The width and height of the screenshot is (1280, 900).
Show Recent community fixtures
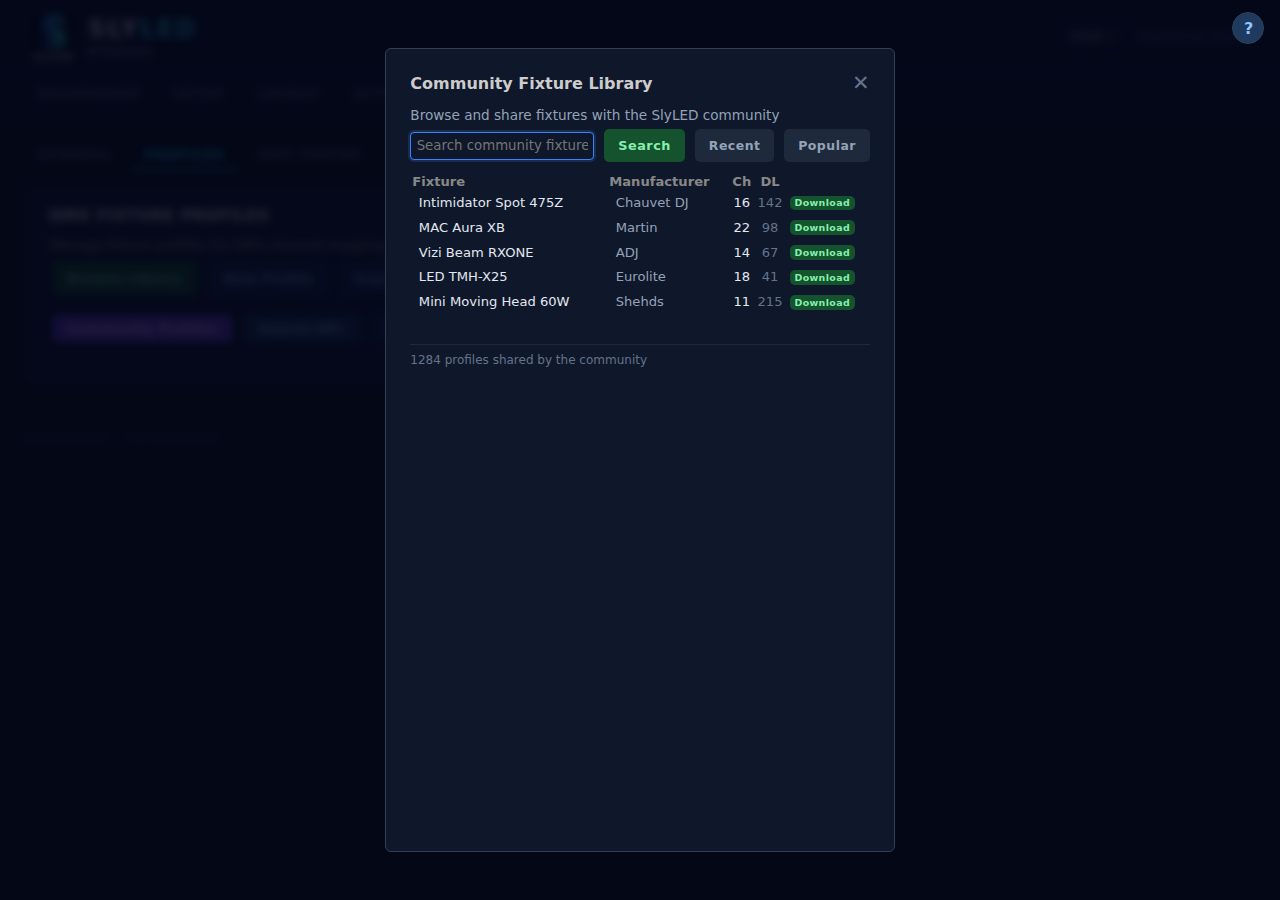coord(734,146)
